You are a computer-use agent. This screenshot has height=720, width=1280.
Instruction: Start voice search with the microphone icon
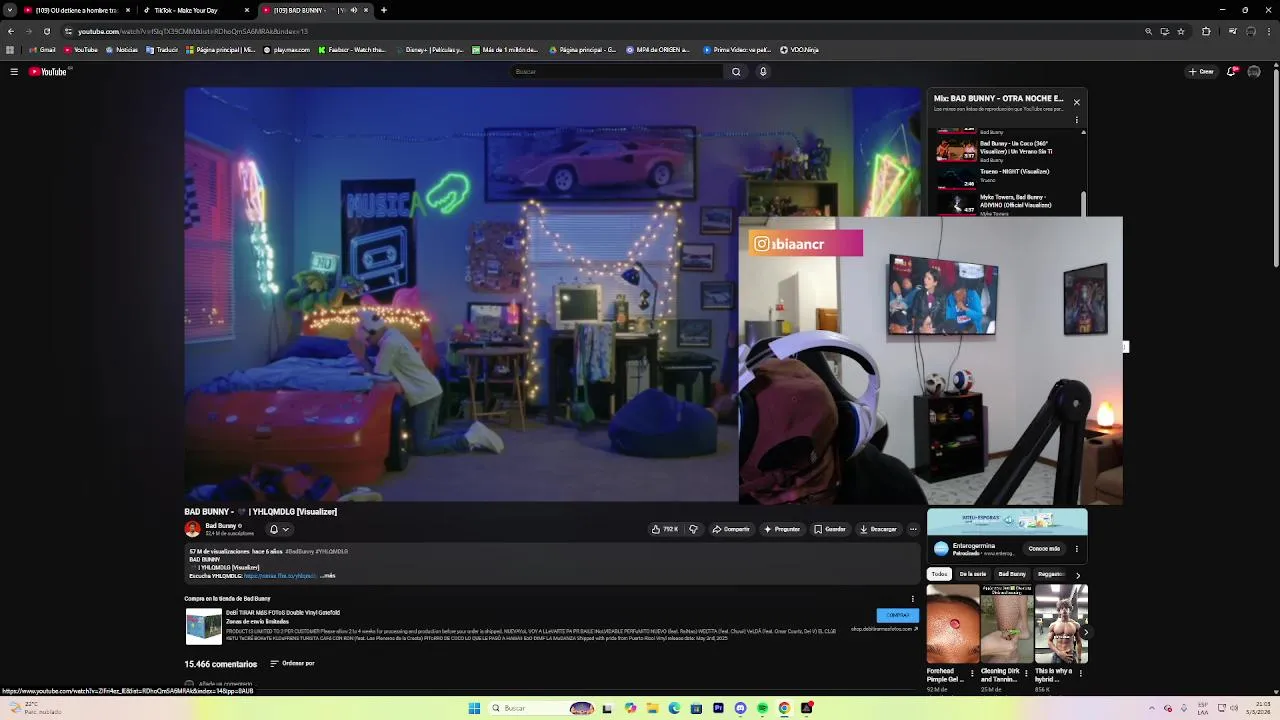click(763, 72)
